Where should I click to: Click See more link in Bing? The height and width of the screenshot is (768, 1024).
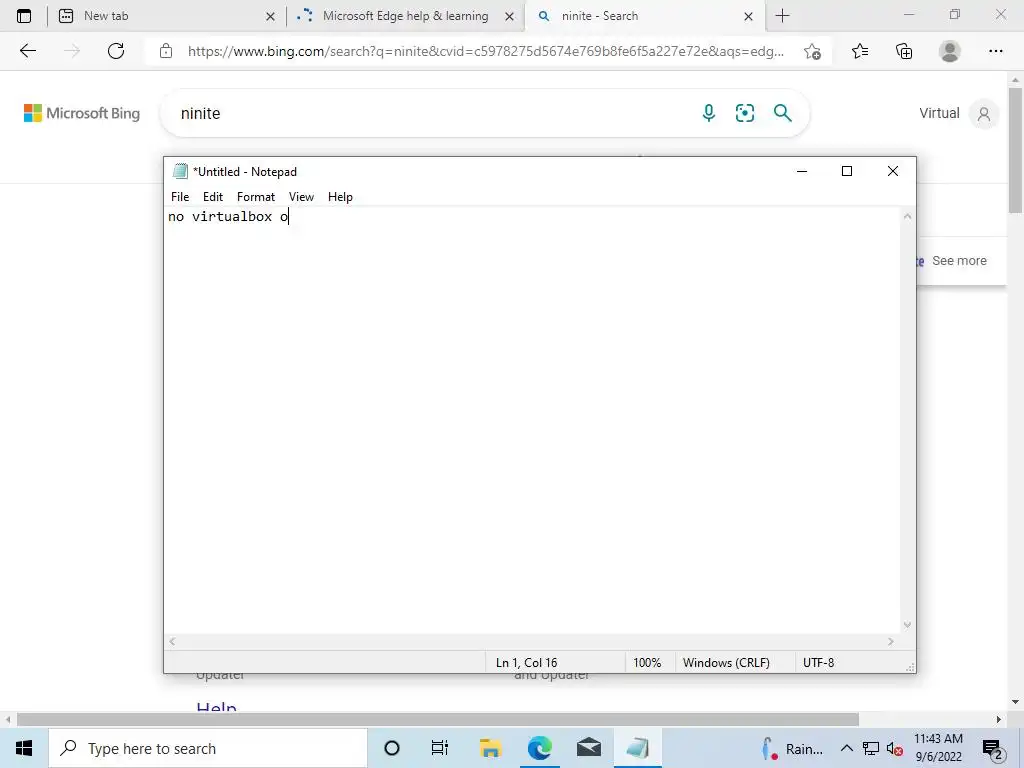pos(959,261)
